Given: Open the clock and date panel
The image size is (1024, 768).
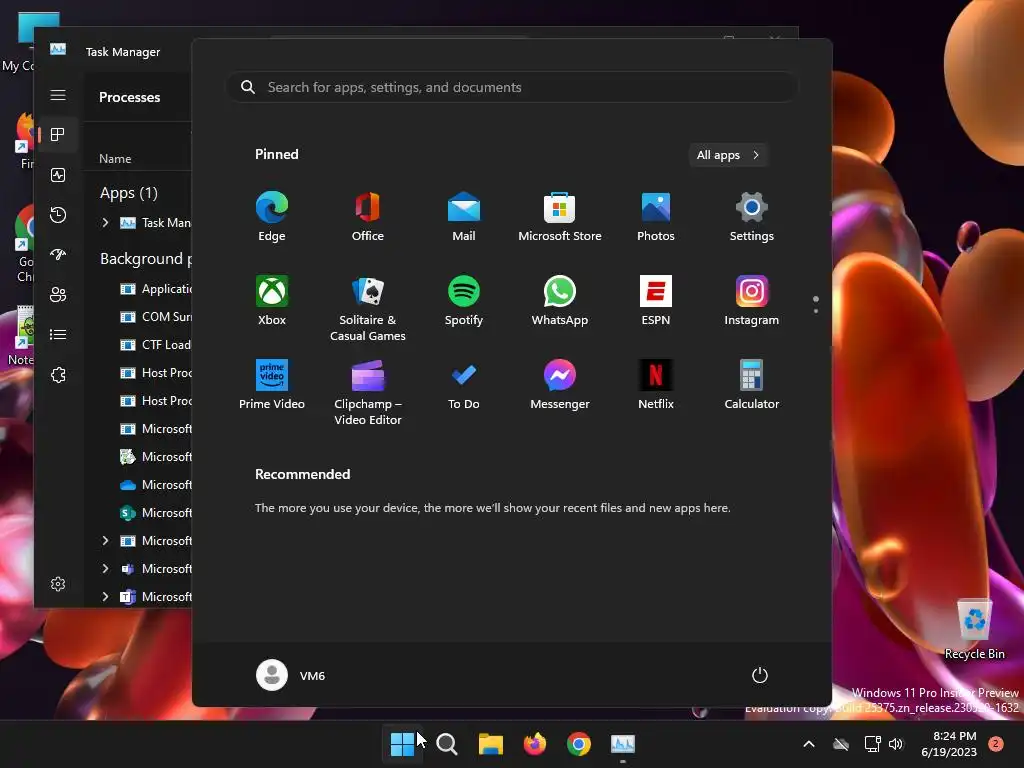Looking at the screenshot, I should [x=949, y=744].
